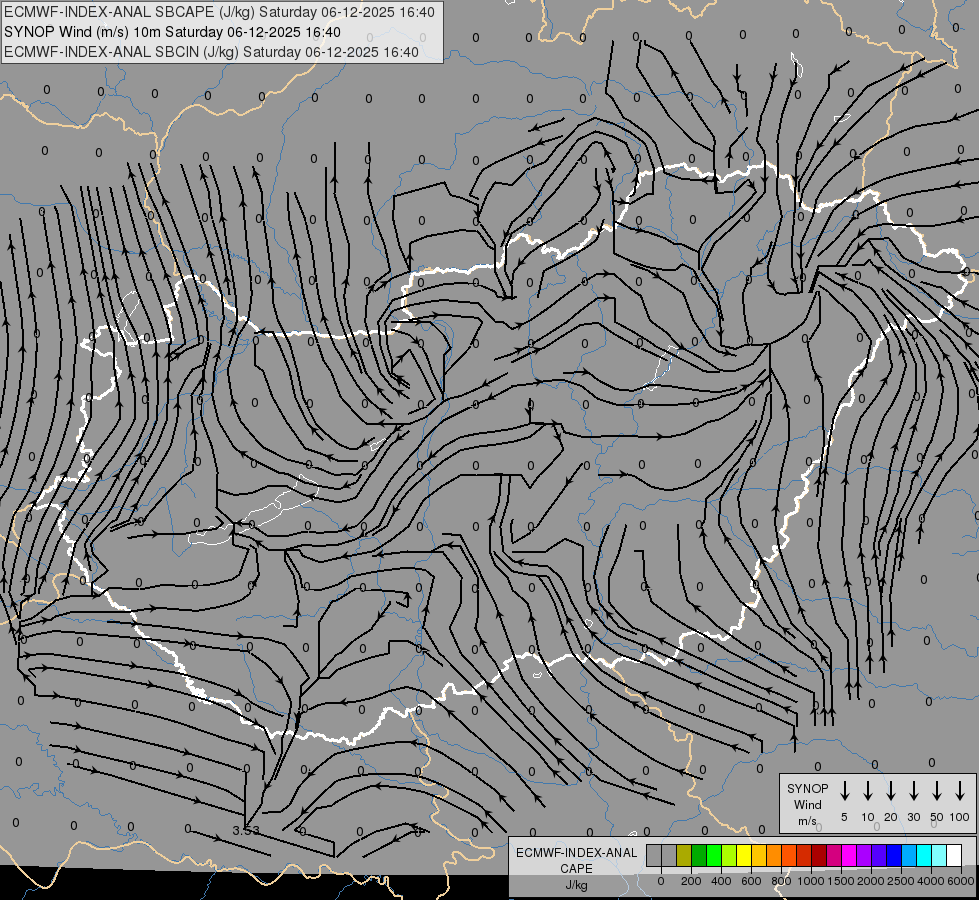Screen dimensions: 979x900
Task: Click the 'SYNOP Wind m/s' legend label
Action: coord(807,804)
